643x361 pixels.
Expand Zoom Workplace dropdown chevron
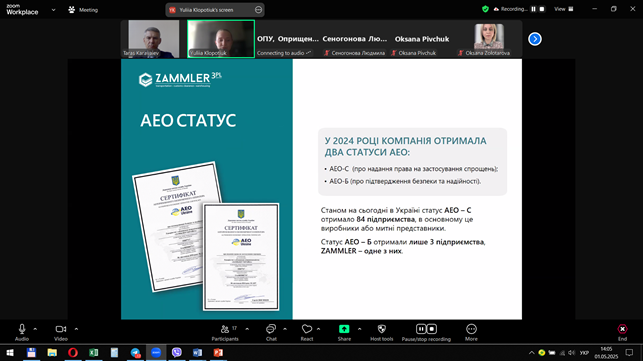(x=53, y=10)
